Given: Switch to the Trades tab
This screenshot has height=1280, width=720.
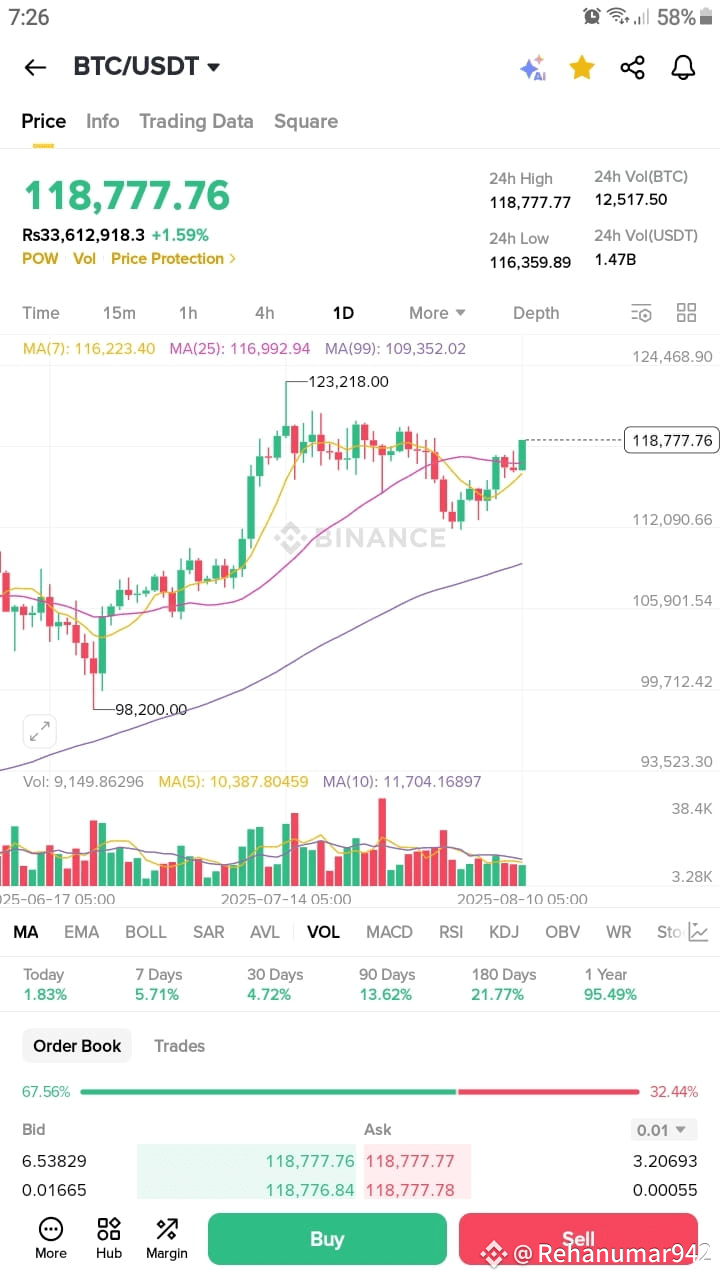Looking at the screenshot, I should [x=179, y=1046].
